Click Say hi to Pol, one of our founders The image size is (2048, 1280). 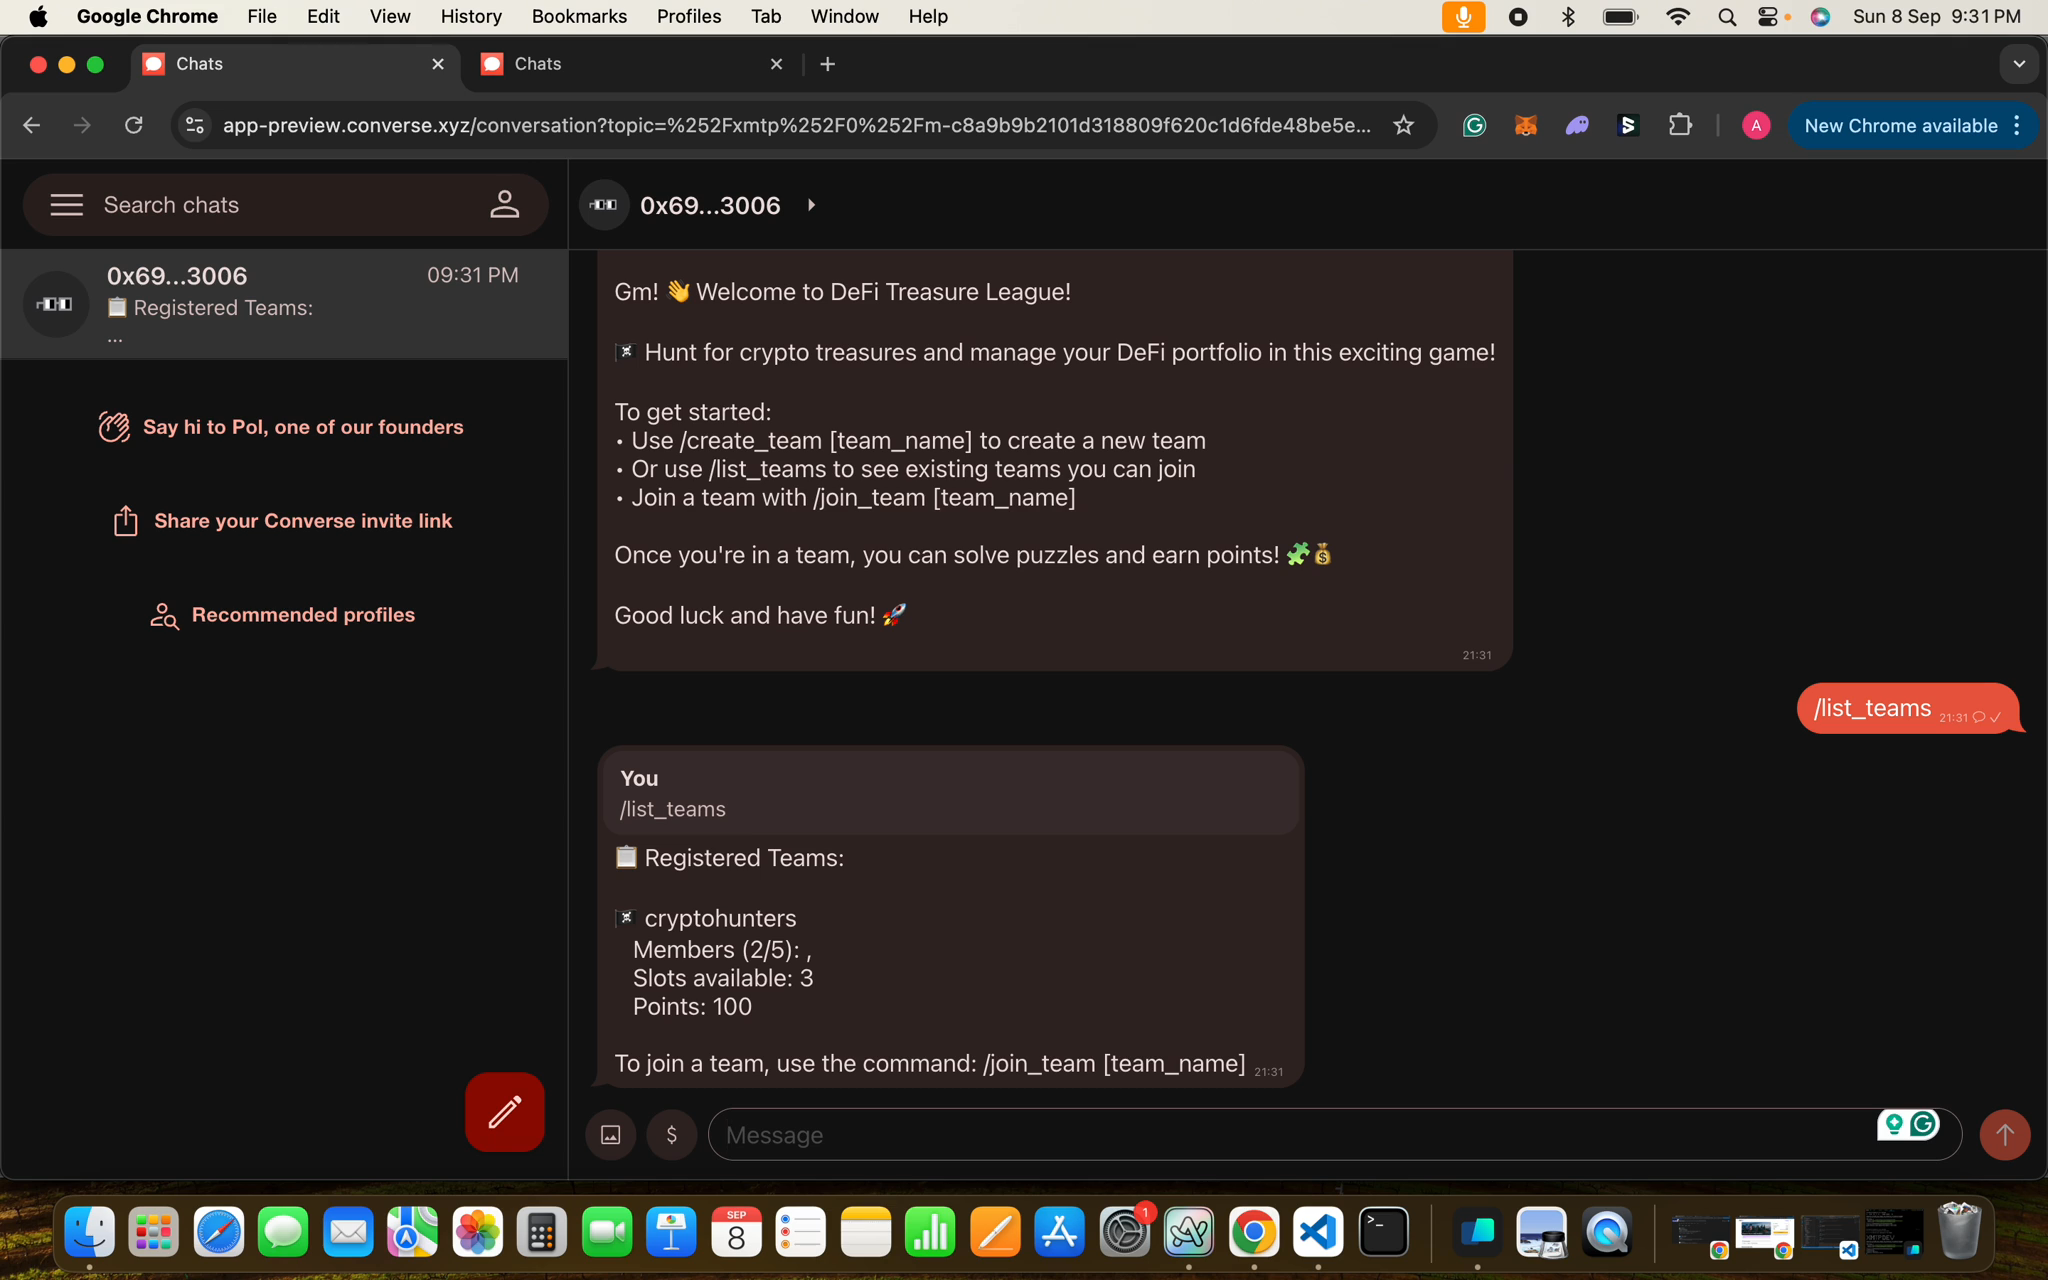click(x=281, y=427)
